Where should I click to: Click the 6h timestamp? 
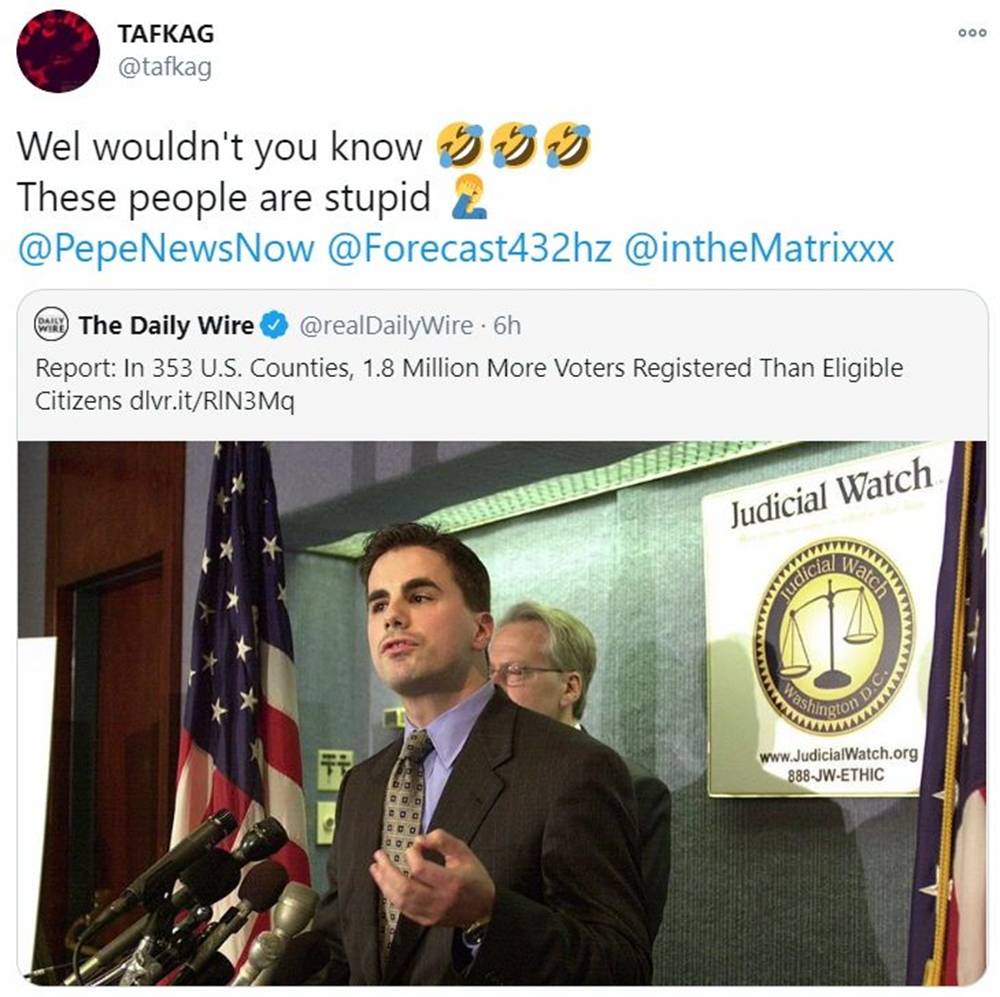[x=507, y=326]
